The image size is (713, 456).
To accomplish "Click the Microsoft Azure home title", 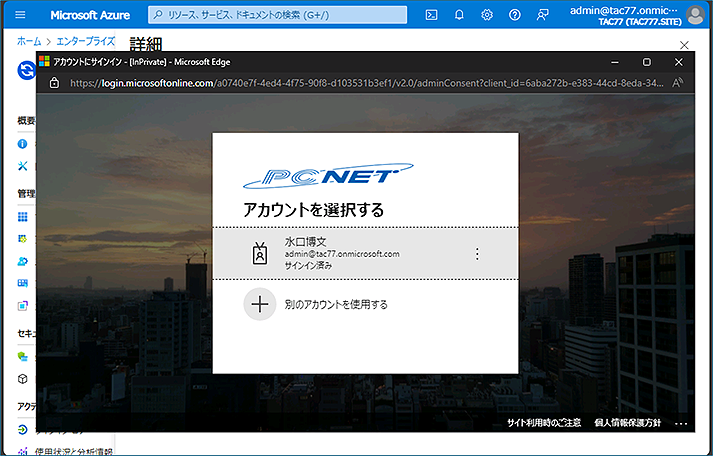I will 90,15.
